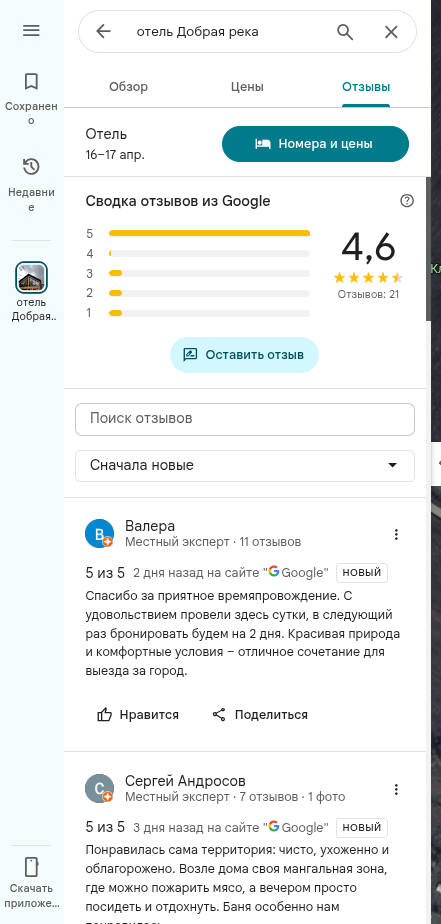Click the help icon next to review summary

pyautogui.click(x=407, y=201)
